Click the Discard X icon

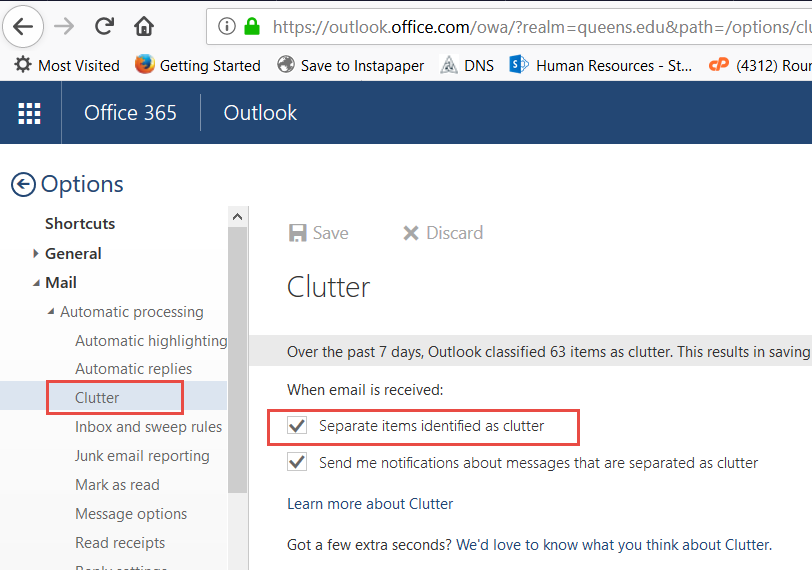pos(410,233)
